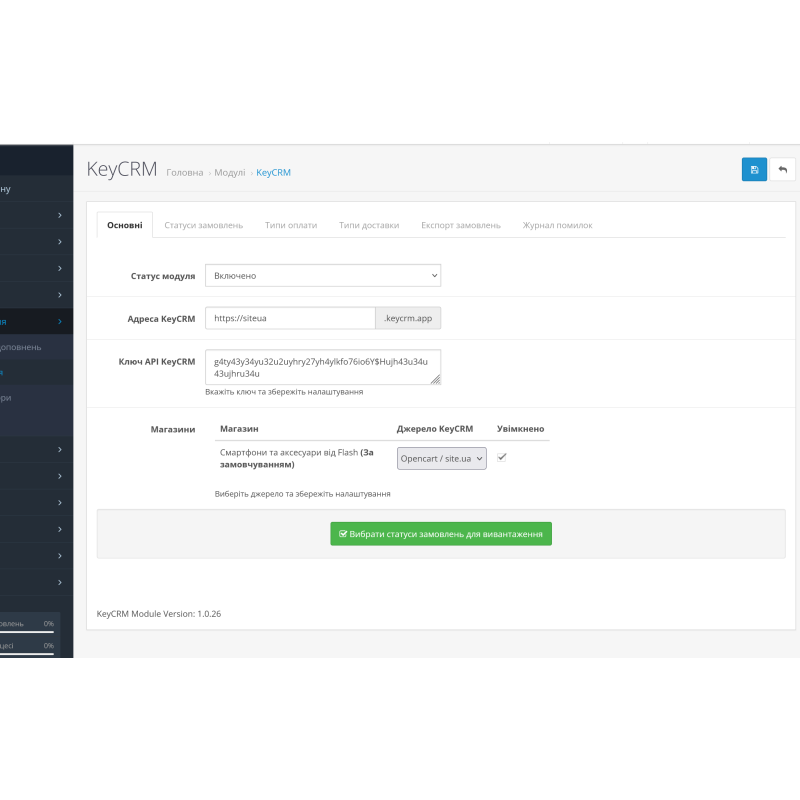Screen dimensions: 800x800
Task: Click inside the Ключ API KeyCRM textarea
Action: coord(320,366)
